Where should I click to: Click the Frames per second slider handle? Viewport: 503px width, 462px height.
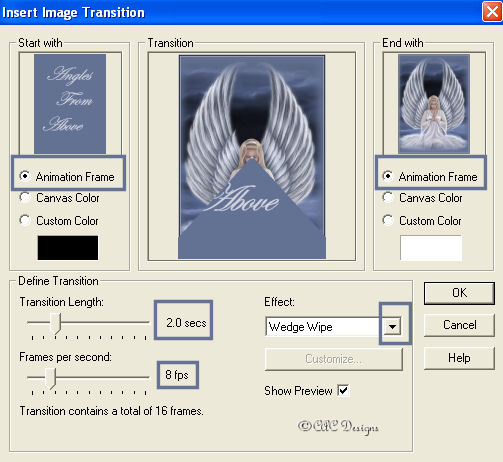point(51,378)
